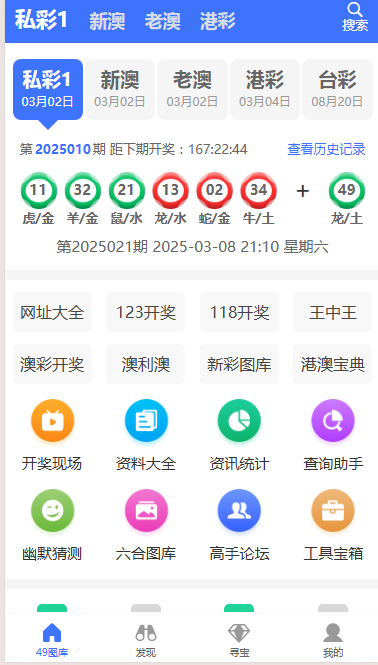
Task: Open 王中王 button
Action: 333,313
